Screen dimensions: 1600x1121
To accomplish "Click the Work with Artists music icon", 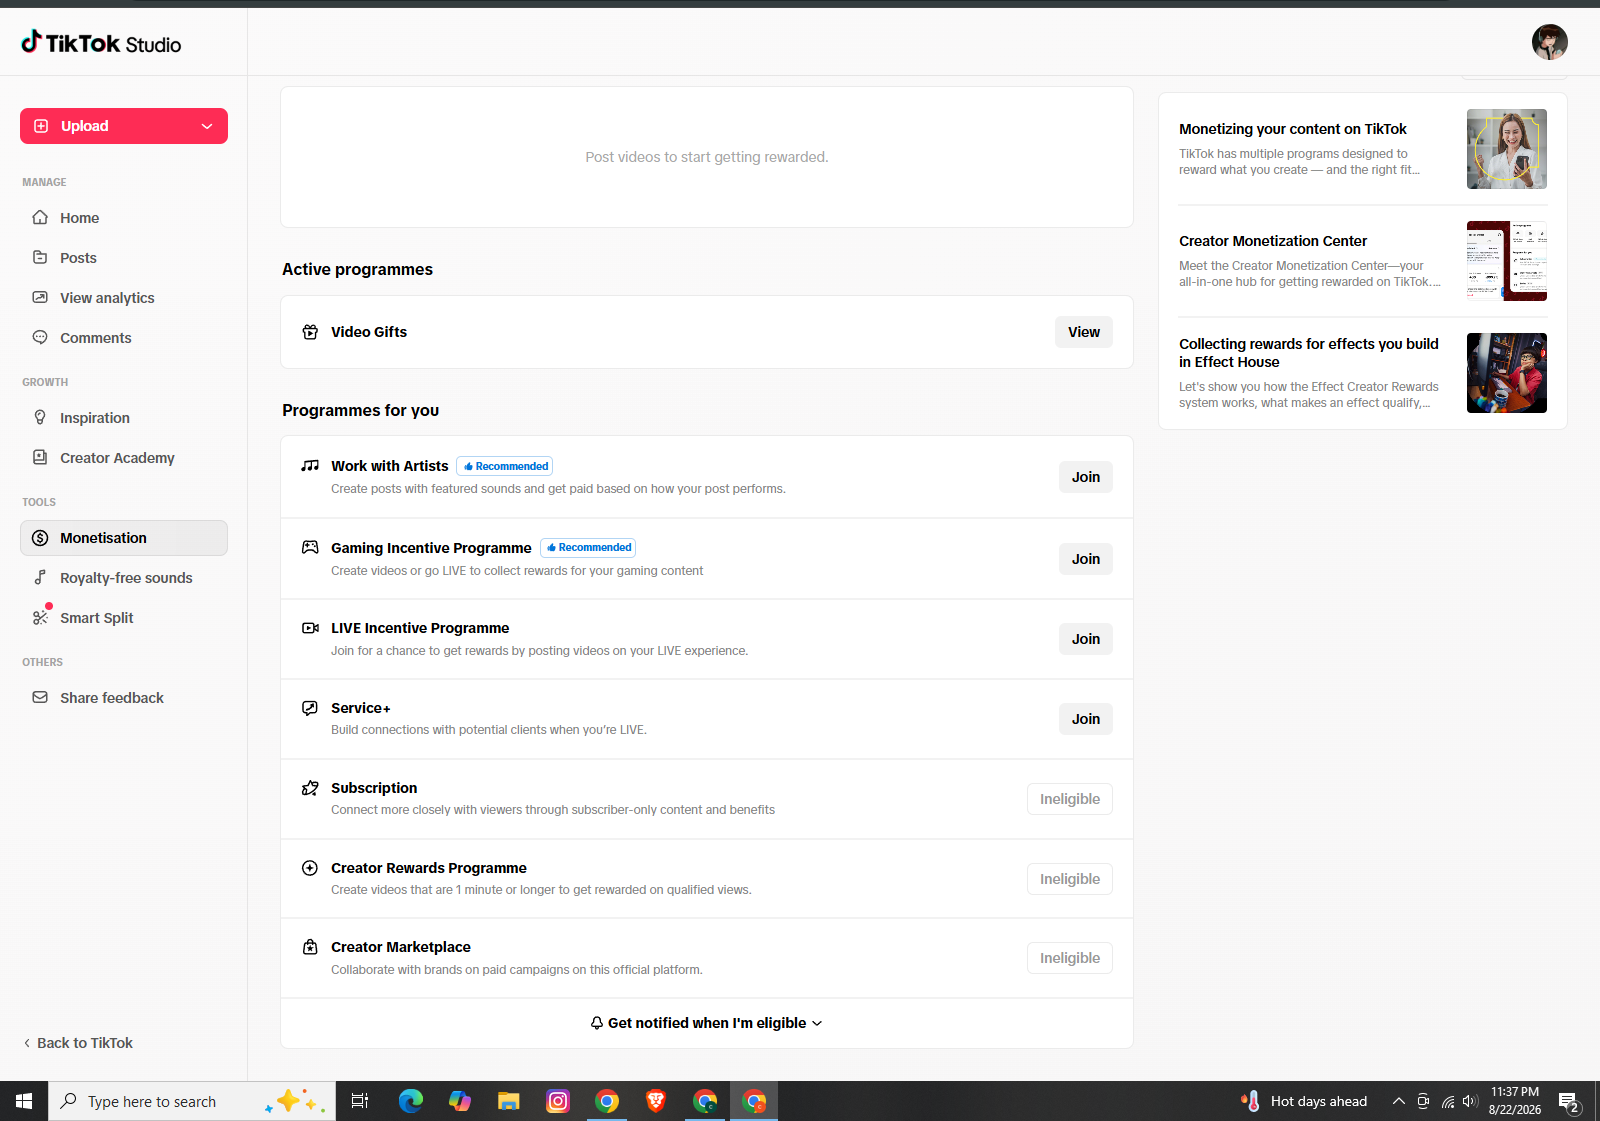I will point(310,466).
